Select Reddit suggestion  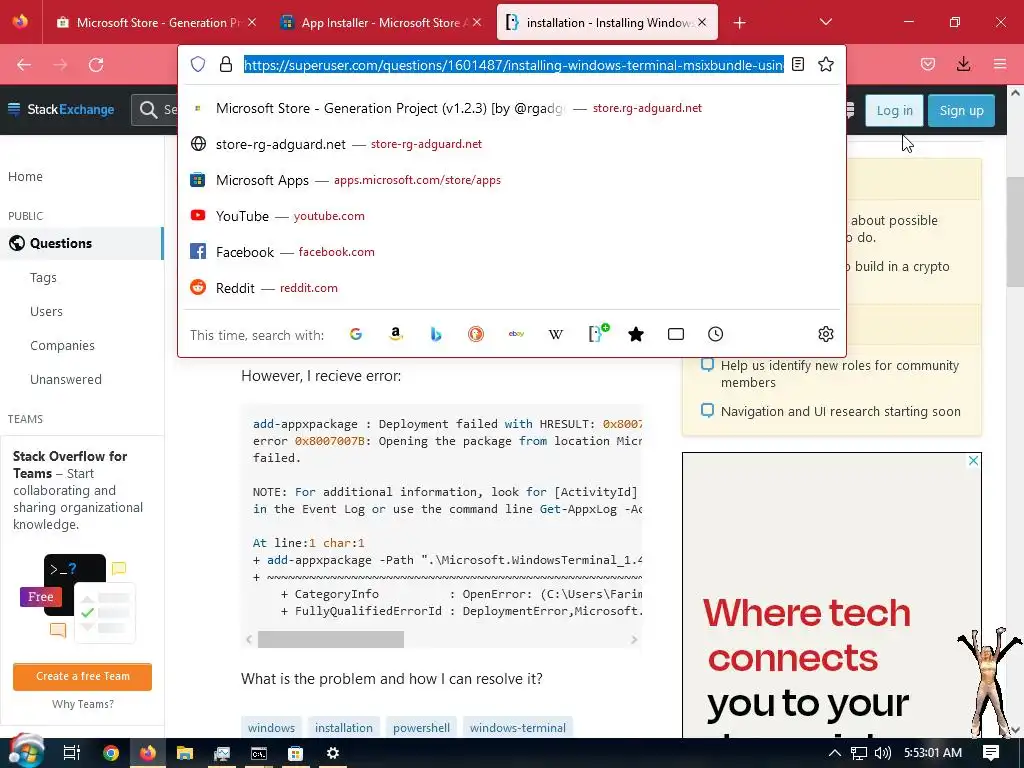click(x=511, y=288)
